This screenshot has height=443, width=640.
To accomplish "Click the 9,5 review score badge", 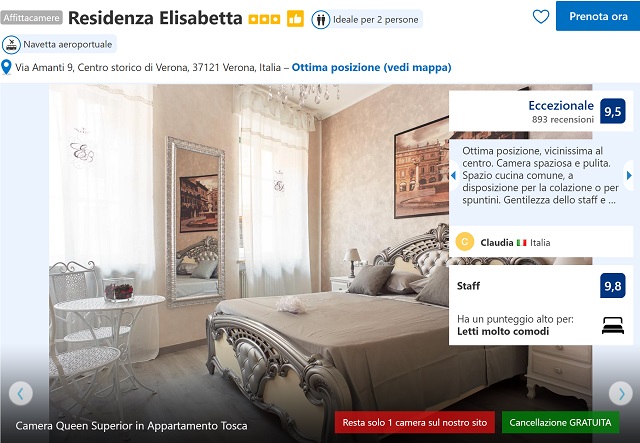I will pos(613,111).
